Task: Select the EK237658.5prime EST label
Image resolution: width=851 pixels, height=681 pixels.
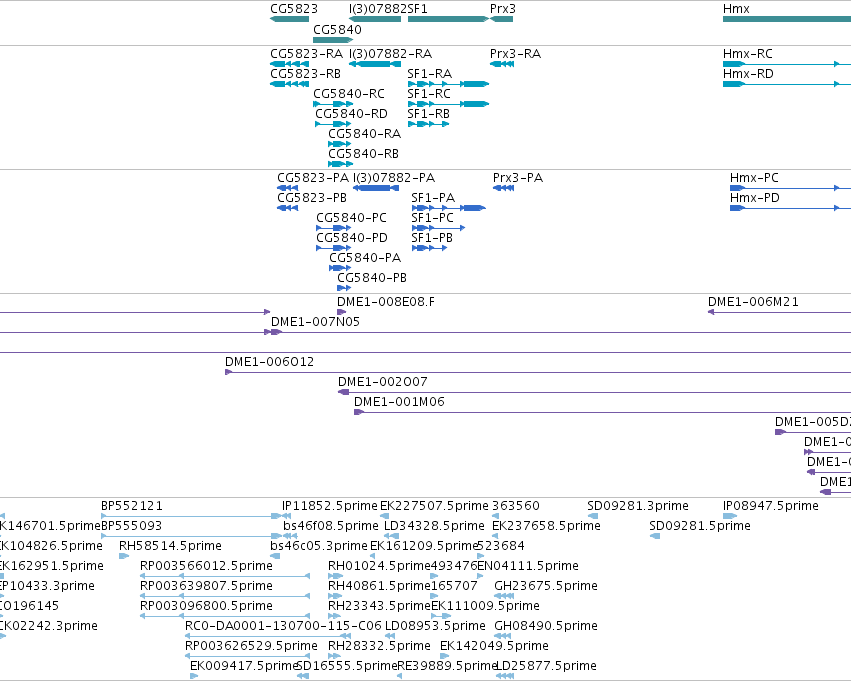Action: click(x=546, y=526)
